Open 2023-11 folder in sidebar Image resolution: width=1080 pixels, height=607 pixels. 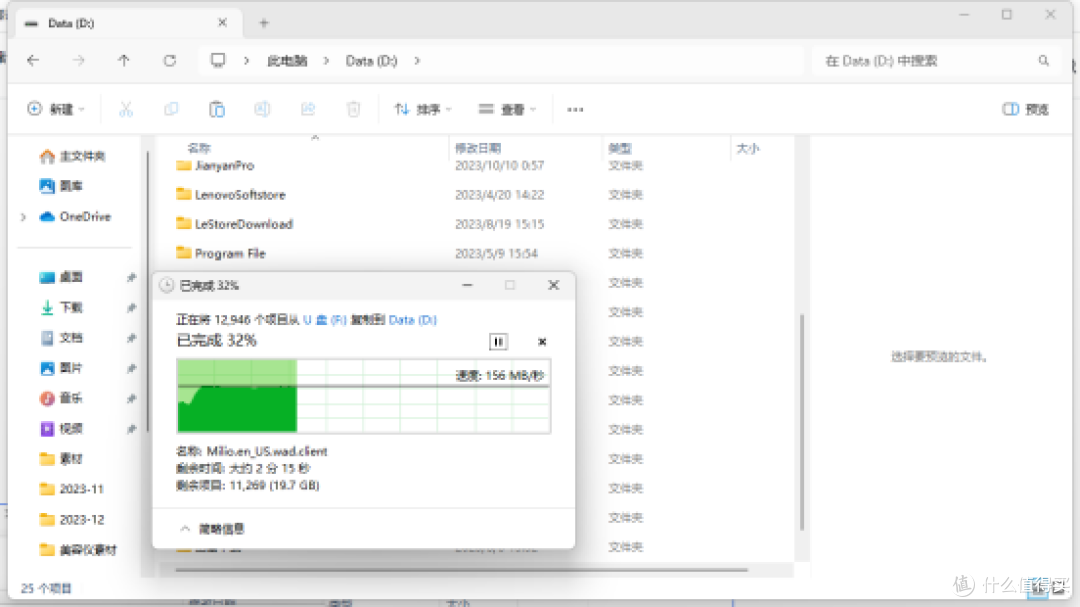pos(72,489)
